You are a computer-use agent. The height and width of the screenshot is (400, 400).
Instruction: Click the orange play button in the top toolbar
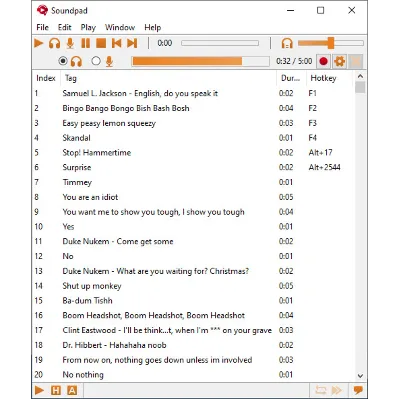(39, 43)
